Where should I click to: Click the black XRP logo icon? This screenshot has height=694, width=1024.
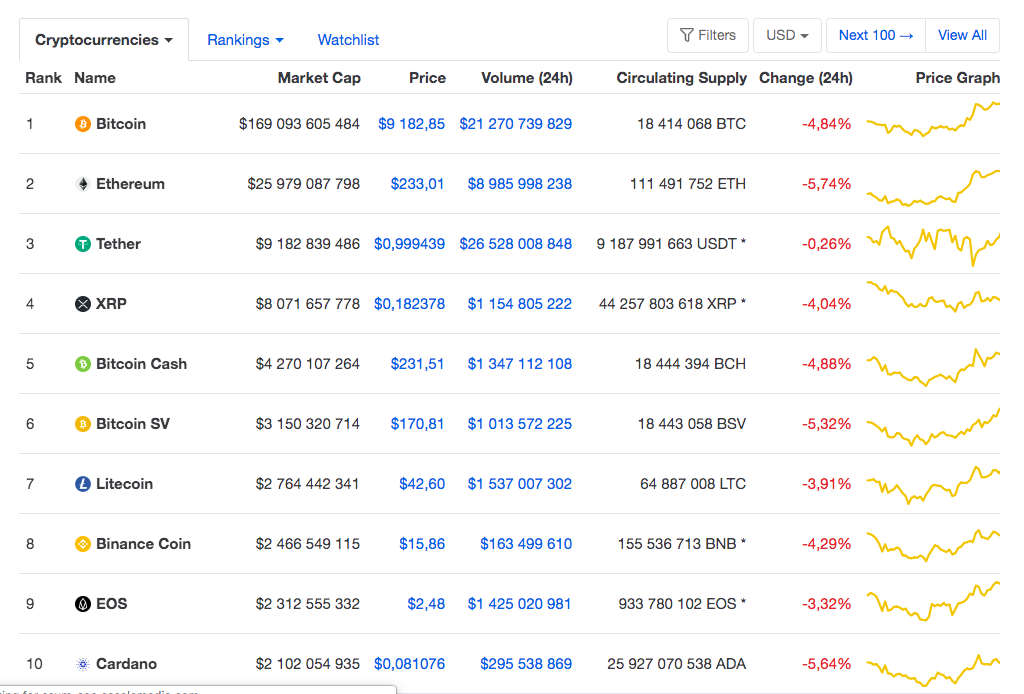coord(82,304)
